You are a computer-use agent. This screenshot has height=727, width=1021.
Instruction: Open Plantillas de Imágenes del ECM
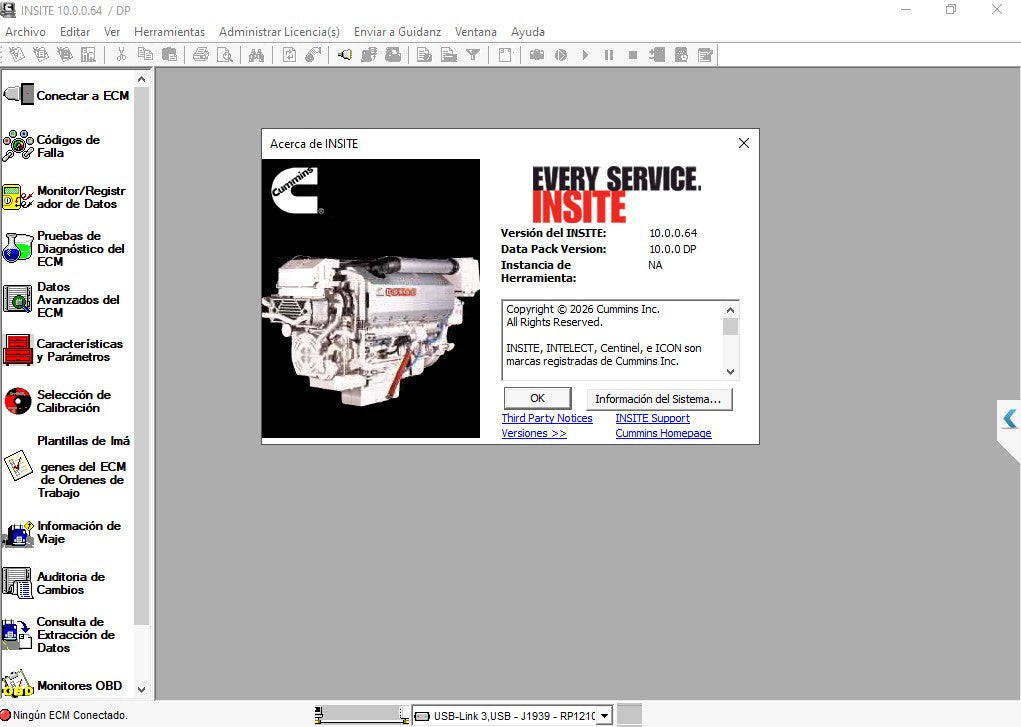[66, 466]
